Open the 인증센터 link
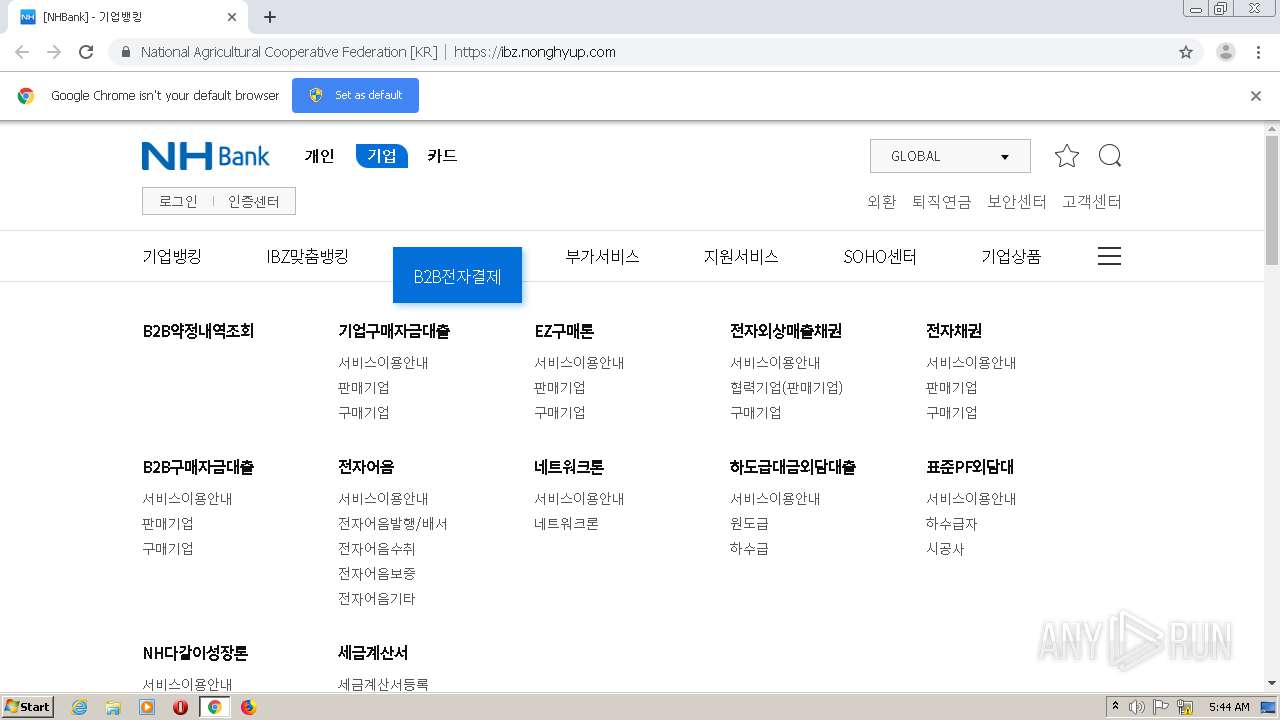 click(x=254, y=201)
